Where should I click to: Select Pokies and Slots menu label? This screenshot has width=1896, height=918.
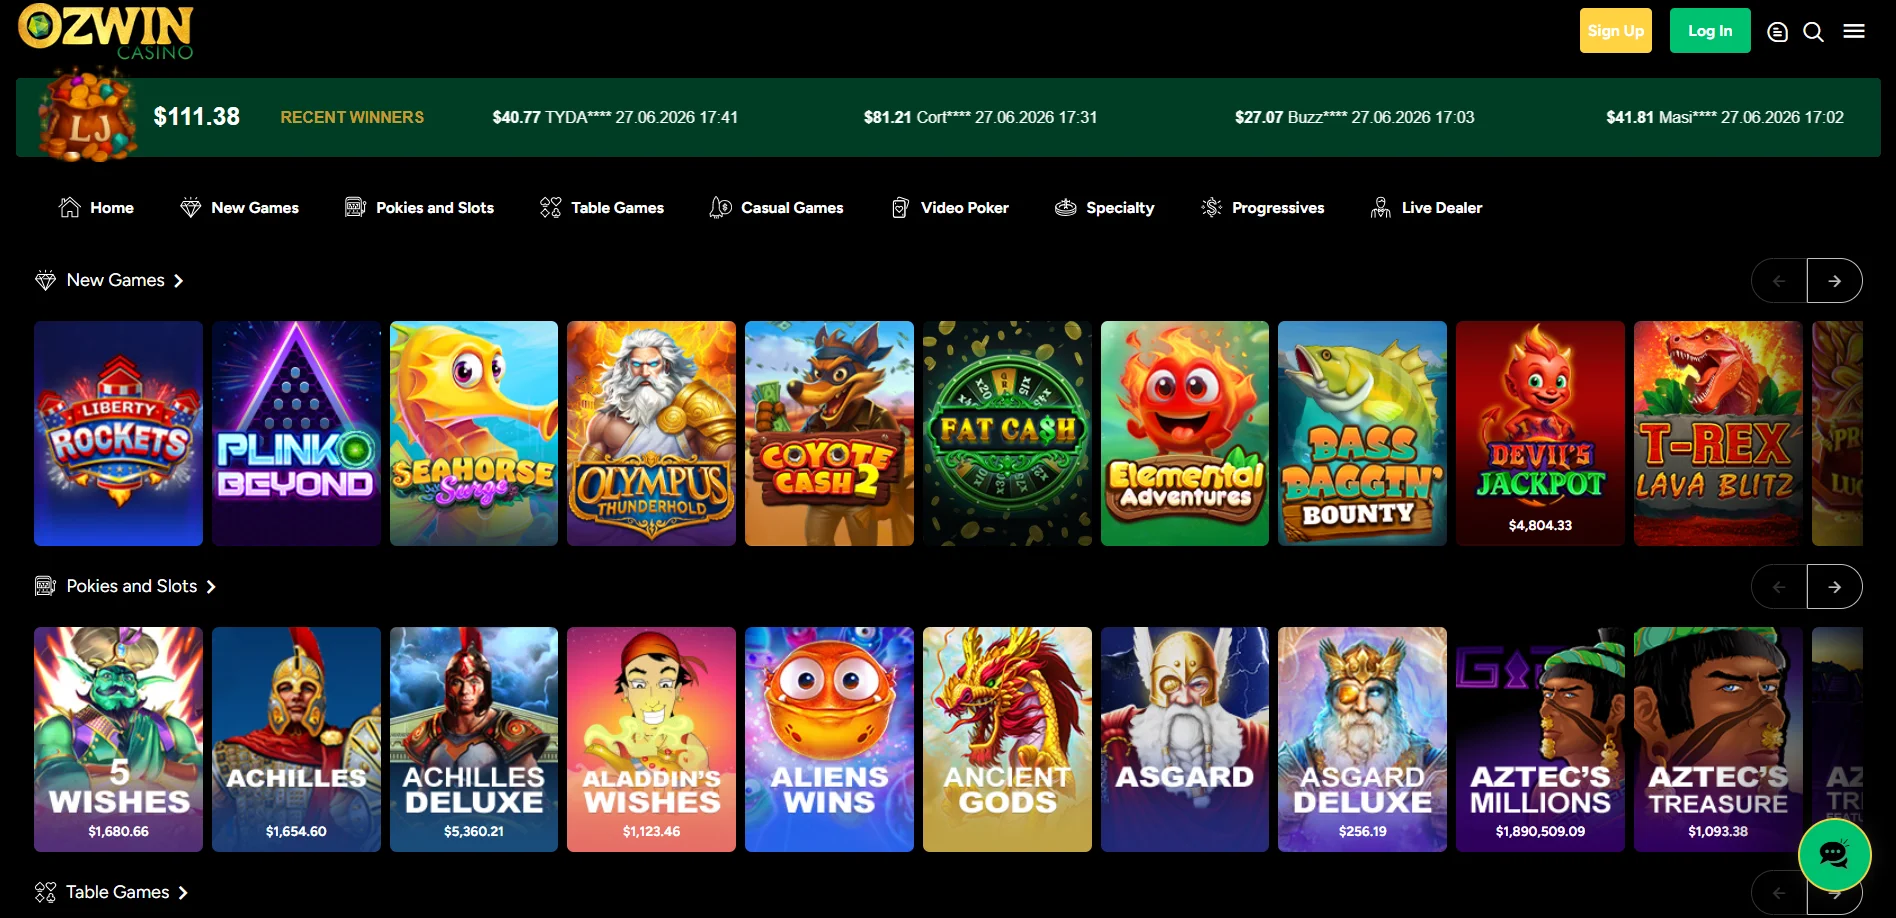click(x=435, y=207)
